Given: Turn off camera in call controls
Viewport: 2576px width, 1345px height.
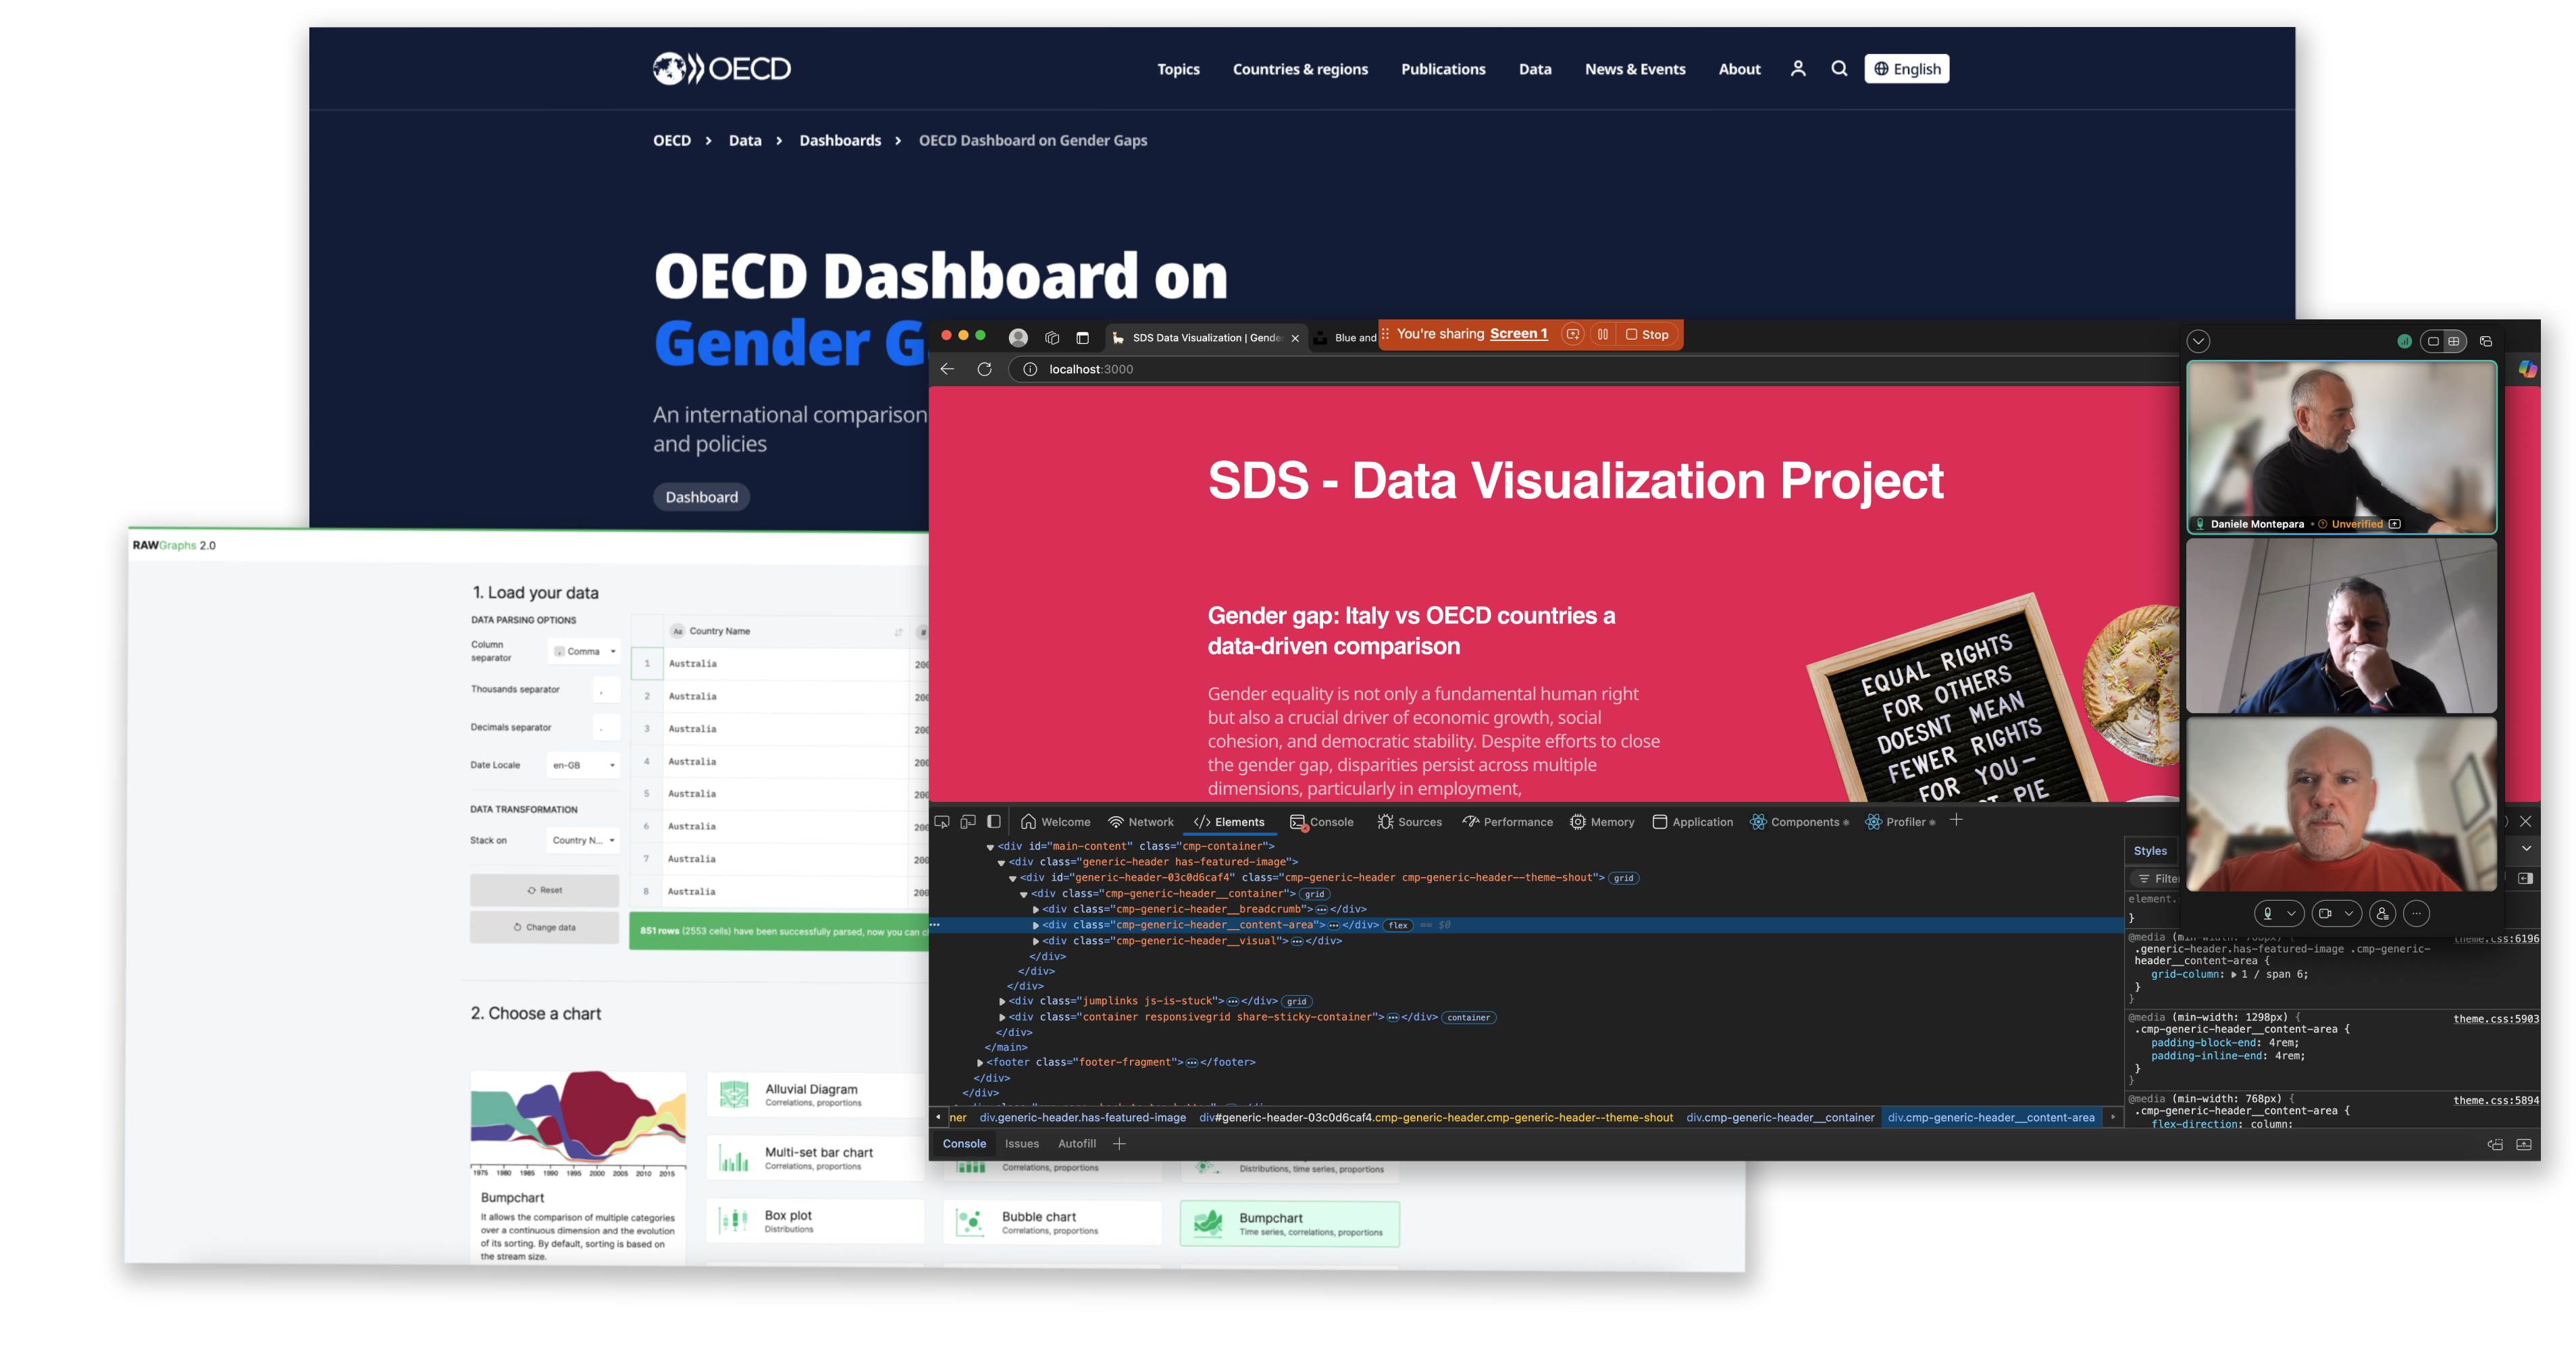Looking at the screenshot, I should coord(2326,913).
